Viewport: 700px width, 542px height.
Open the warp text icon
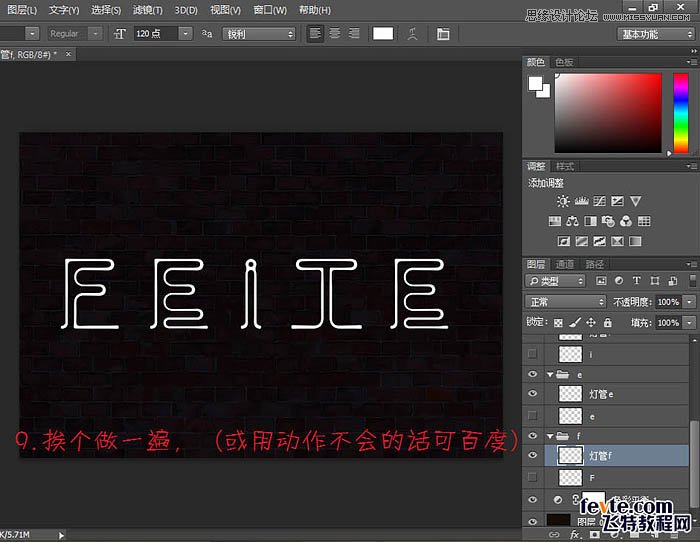click(413, 33)
